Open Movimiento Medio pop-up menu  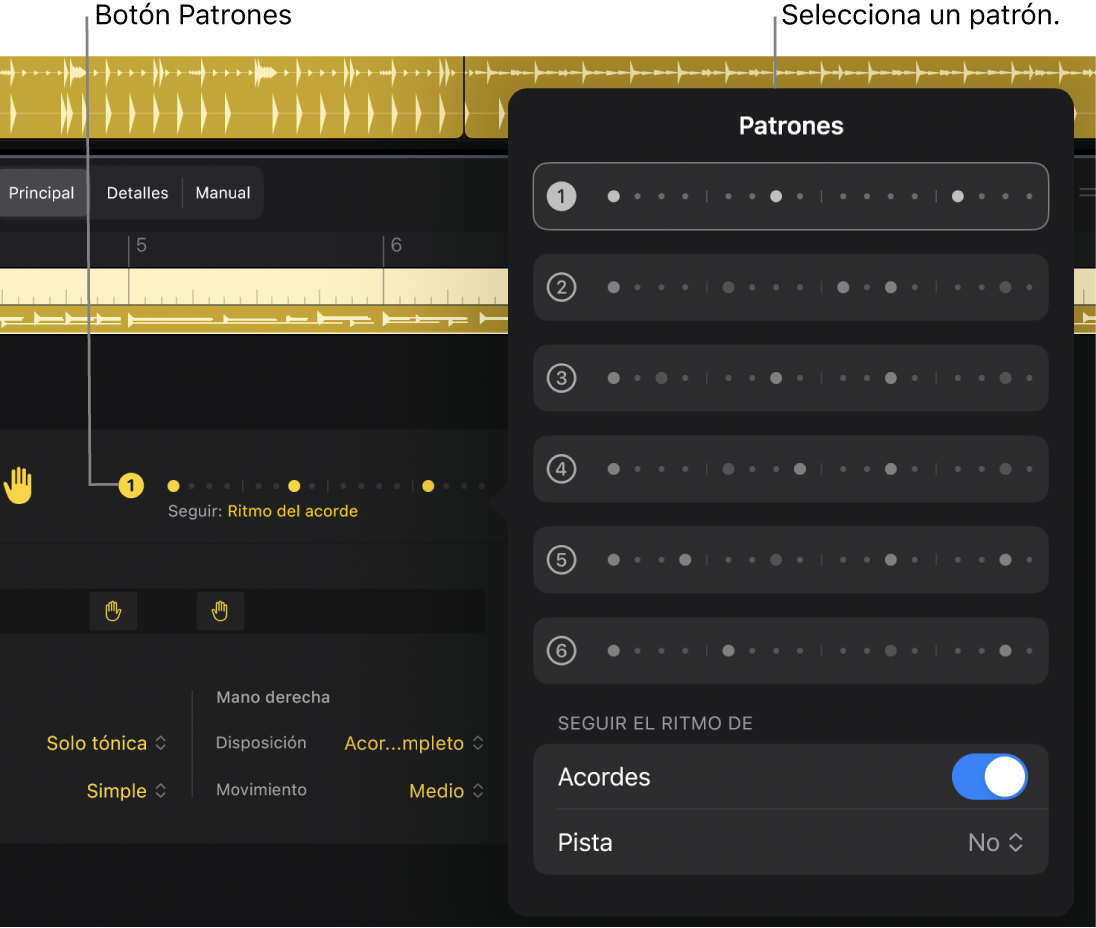pos(446,790)
